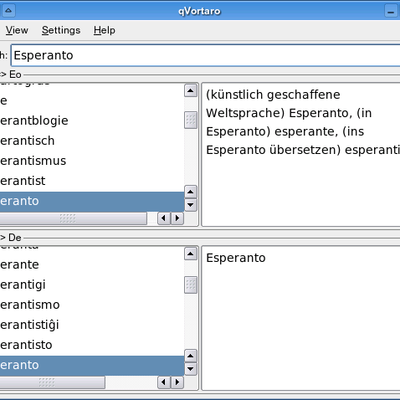The image size is (400, 400).
Task: Minimize the qVortaro window
Action: point(390,11)
